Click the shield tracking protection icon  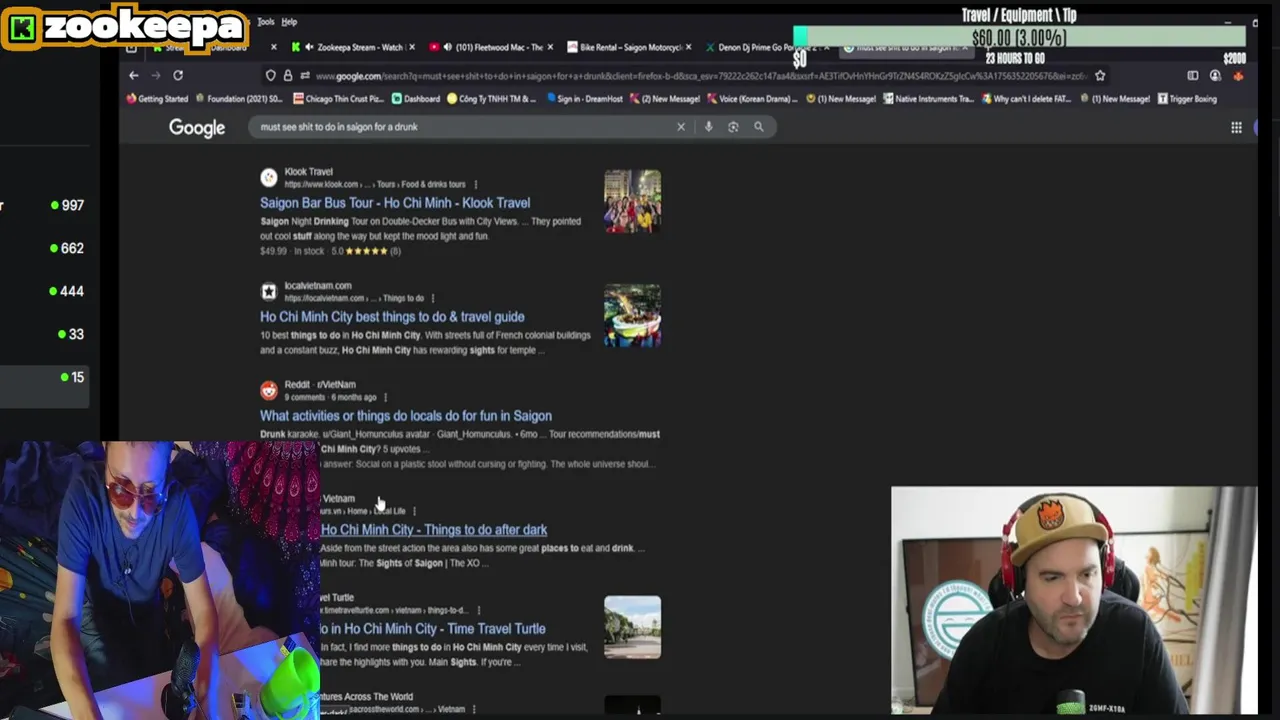point(270,76)
